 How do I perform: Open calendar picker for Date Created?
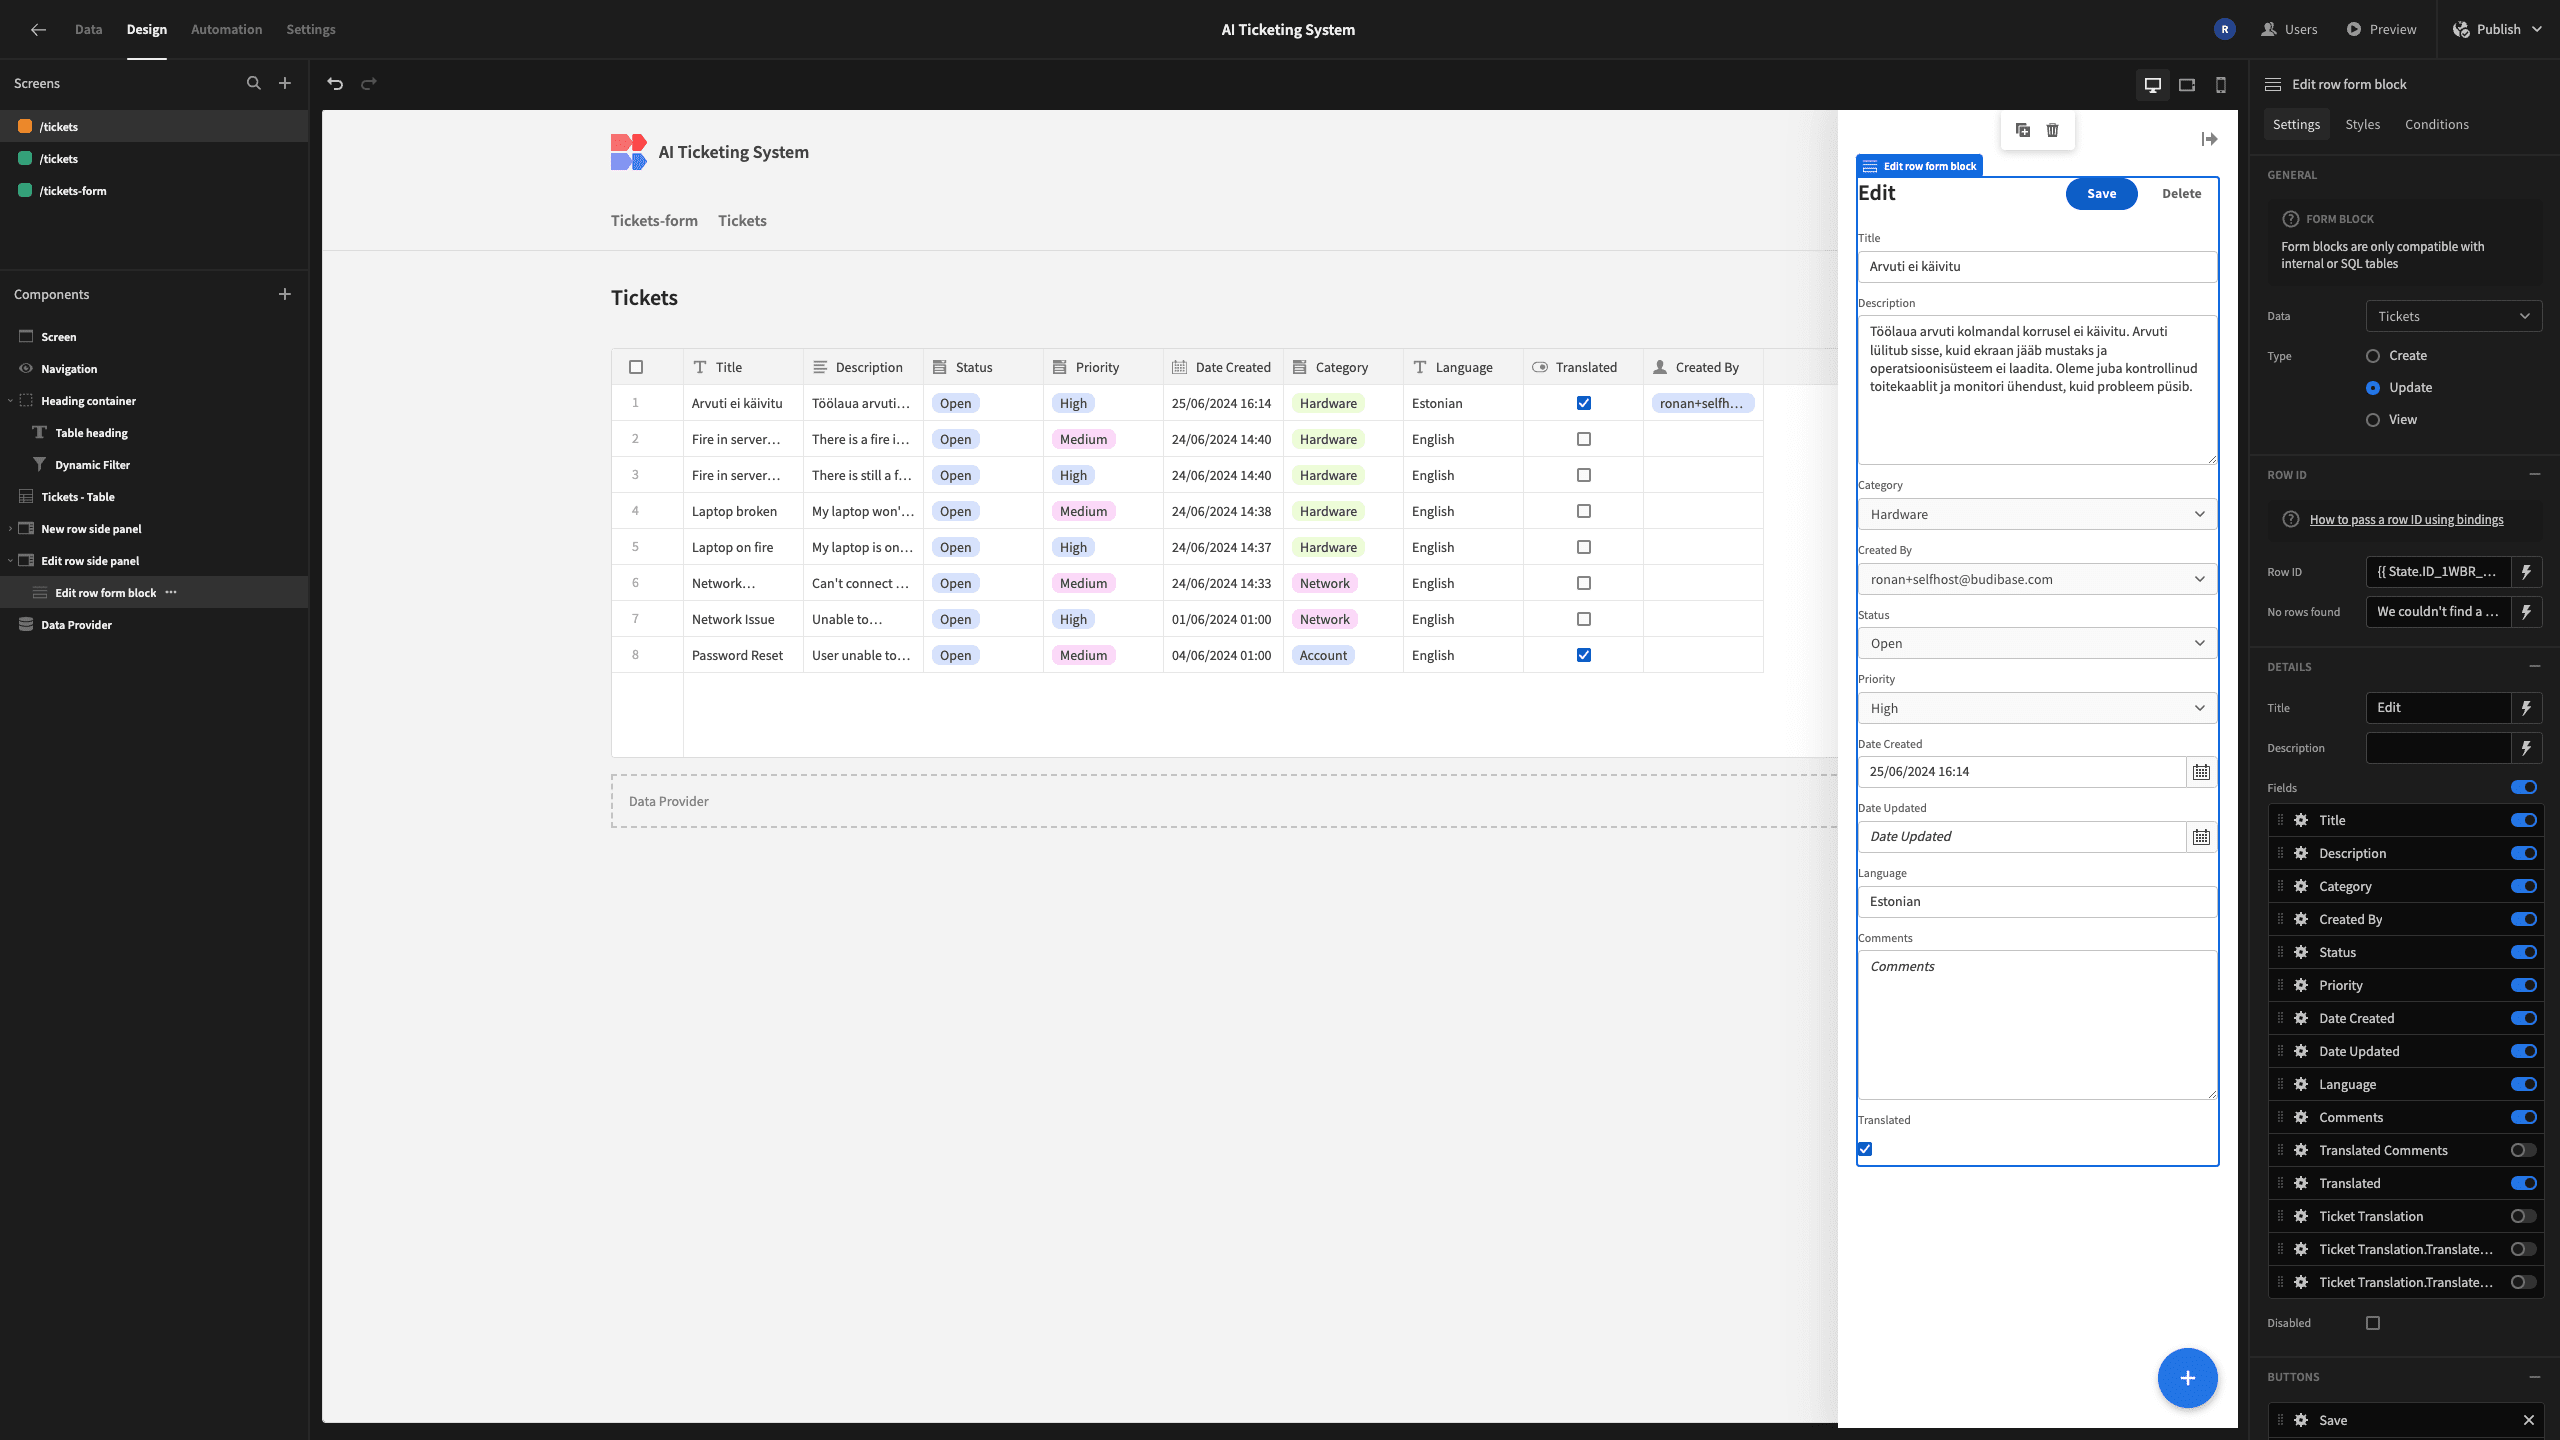coord(2201,772)
